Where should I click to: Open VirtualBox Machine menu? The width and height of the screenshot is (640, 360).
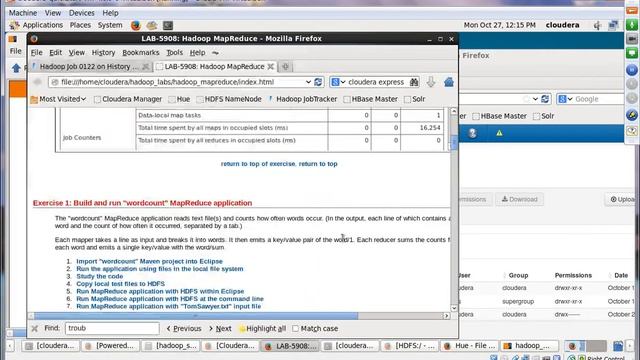coord(23,13)
